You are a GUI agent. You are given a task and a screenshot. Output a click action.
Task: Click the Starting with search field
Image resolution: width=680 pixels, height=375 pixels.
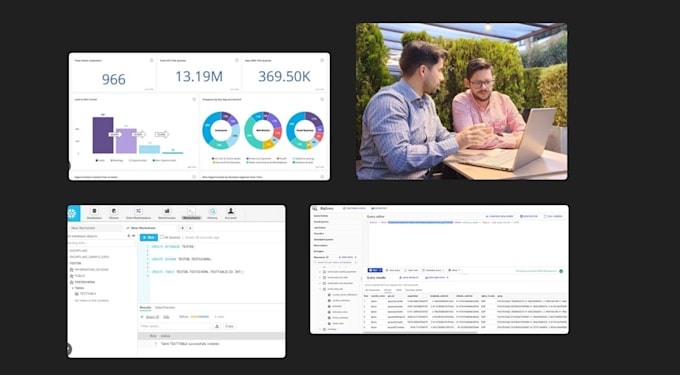tap(101, 243)
